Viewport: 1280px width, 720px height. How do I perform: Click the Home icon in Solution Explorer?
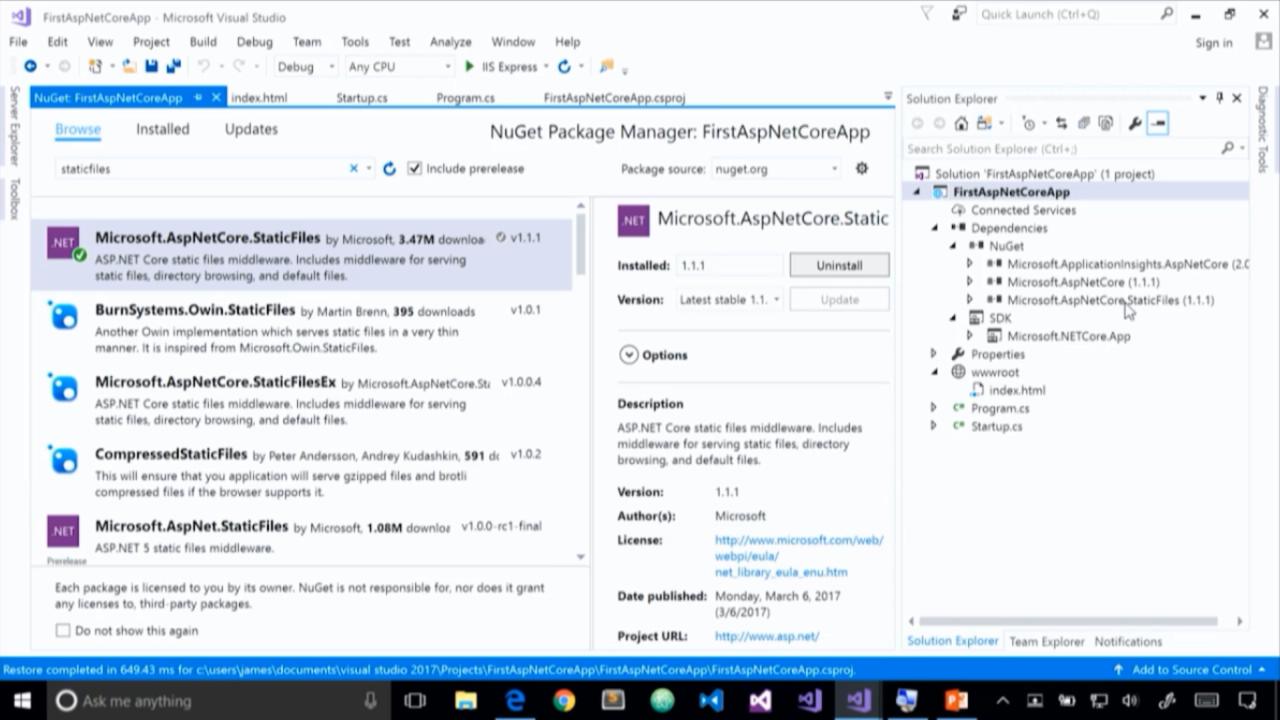click(961, 123)
